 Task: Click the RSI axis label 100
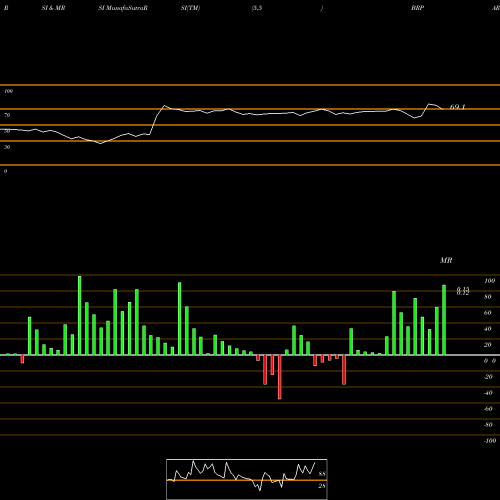click(8, 91)
